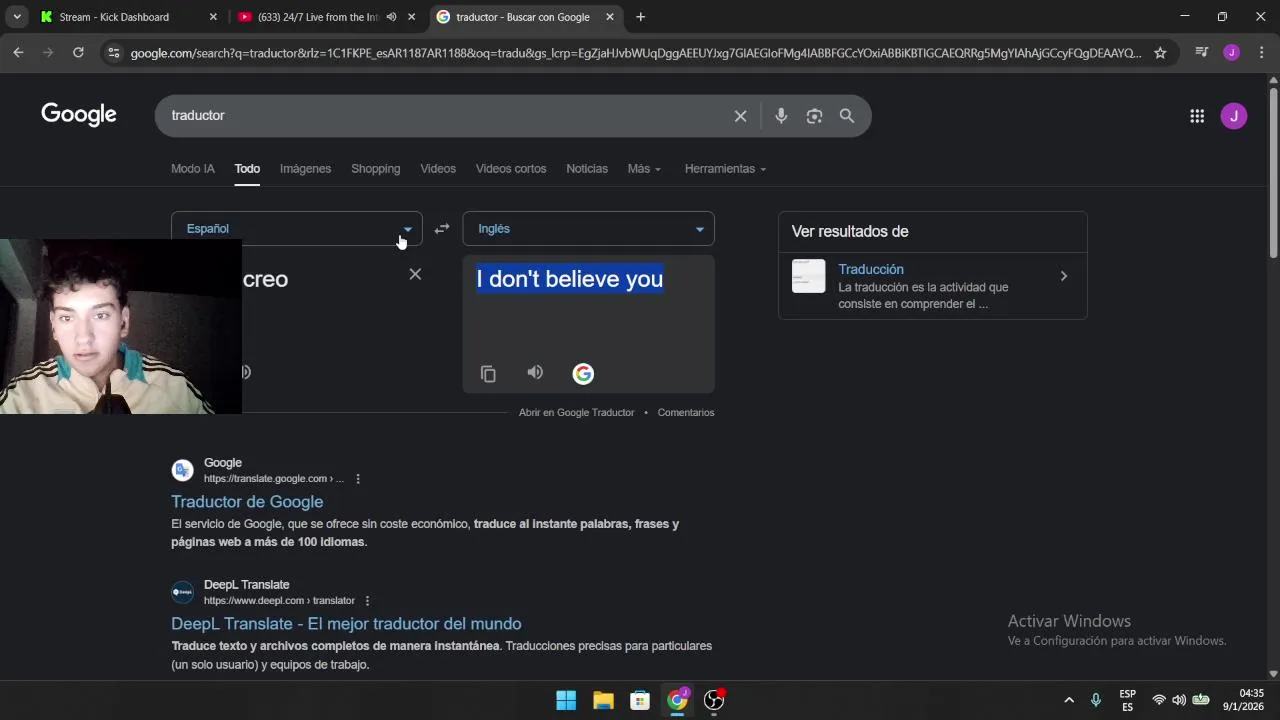This screenshot has height=720, width=1280.
Task: Switch to Videos cortos tab
Action: (511, 169)
